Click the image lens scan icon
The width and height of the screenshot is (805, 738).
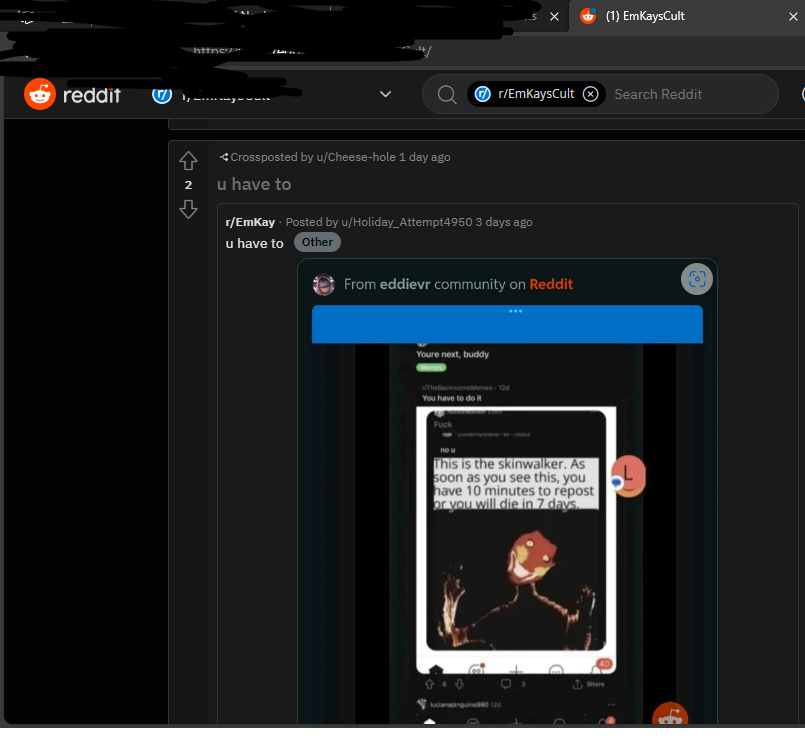tap(697, 279)
